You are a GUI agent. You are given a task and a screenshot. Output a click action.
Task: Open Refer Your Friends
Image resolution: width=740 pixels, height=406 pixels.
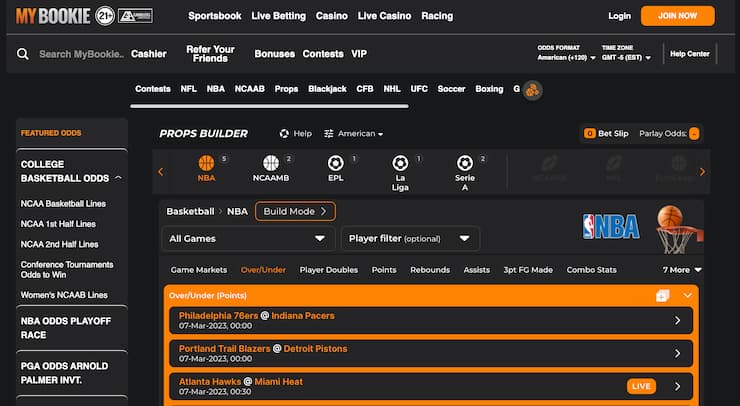coord(210,54)
